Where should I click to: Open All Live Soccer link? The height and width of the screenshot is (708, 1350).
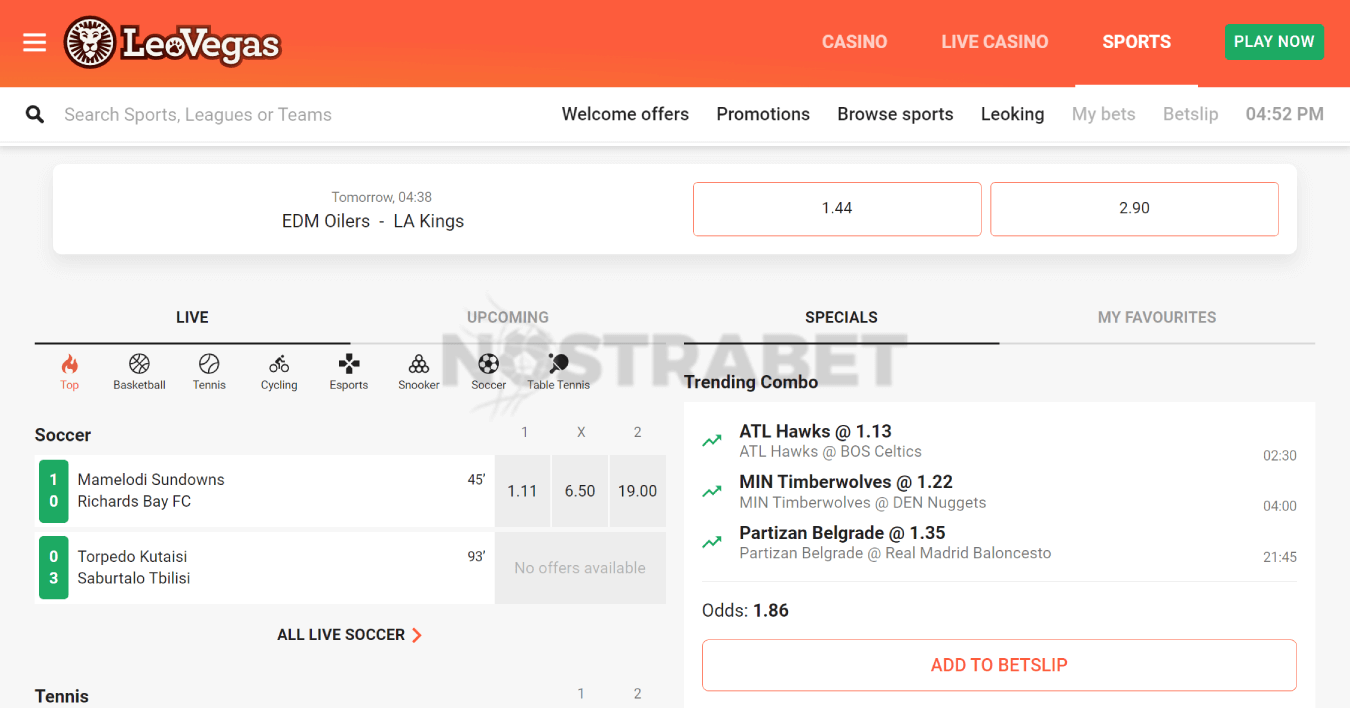pyautogui.click(x=350, y=635)
